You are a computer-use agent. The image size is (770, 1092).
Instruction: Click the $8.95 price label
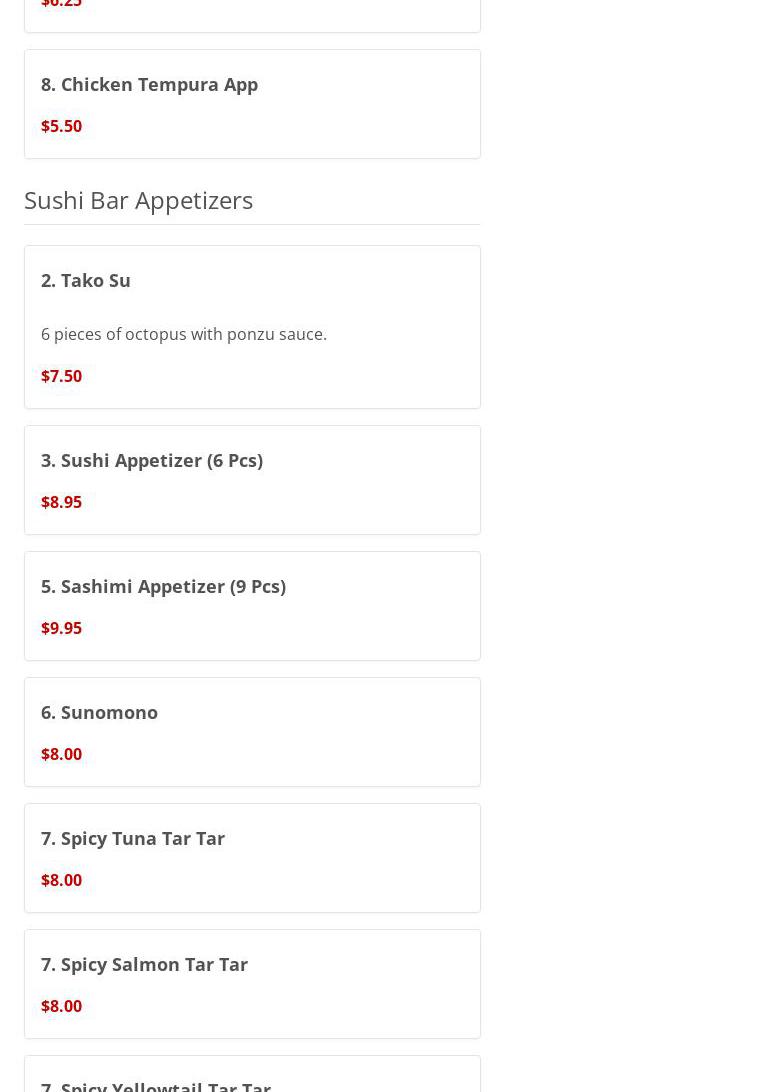(x=61, y=502)
